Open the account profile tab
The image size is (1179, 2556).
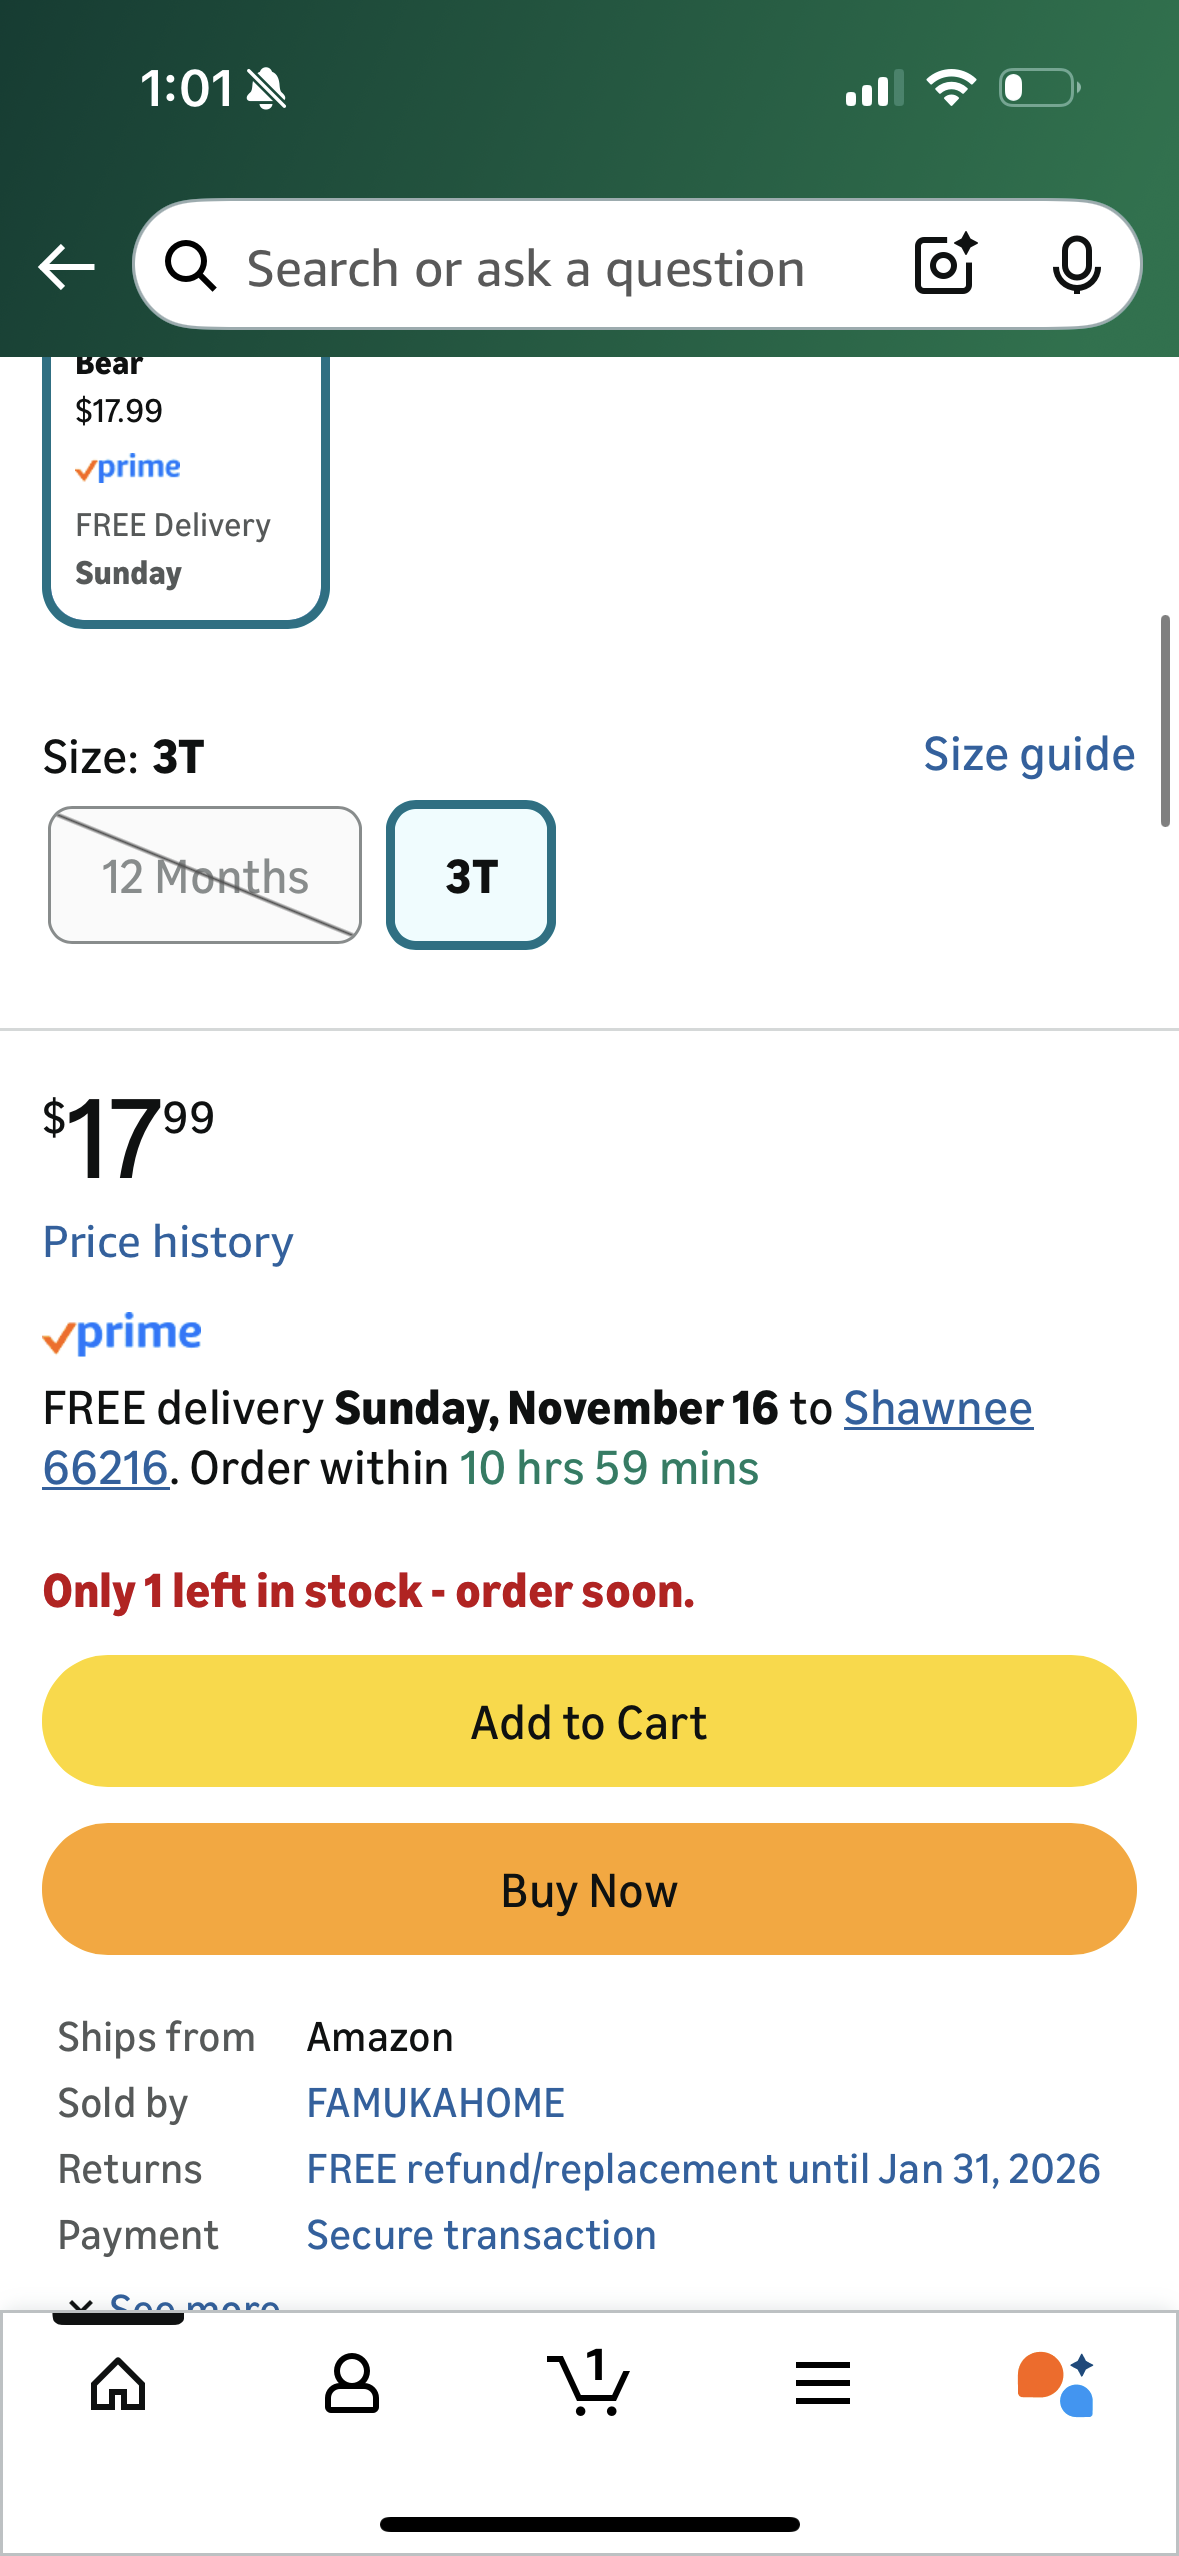[352, 2384]
